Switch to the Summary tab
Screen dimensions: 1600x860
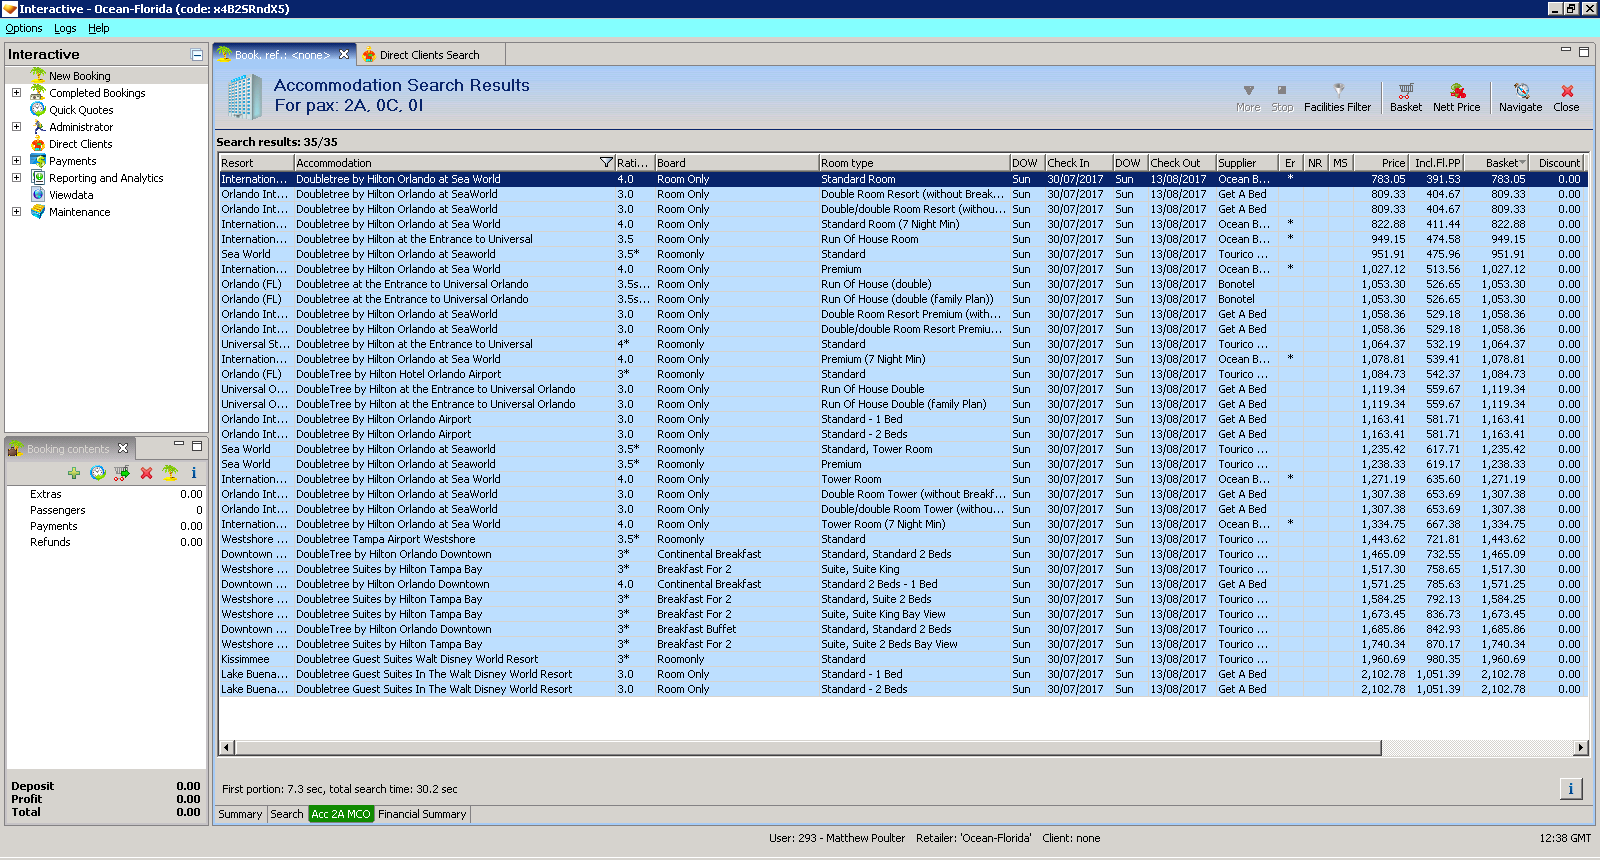pos(240,814)
